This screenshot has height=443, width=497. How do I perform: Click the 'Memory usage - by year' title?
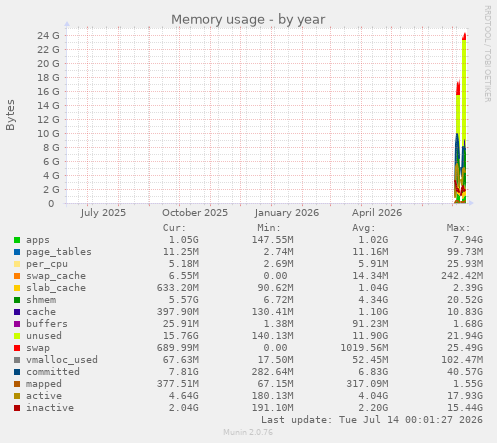tap(248, 20)
